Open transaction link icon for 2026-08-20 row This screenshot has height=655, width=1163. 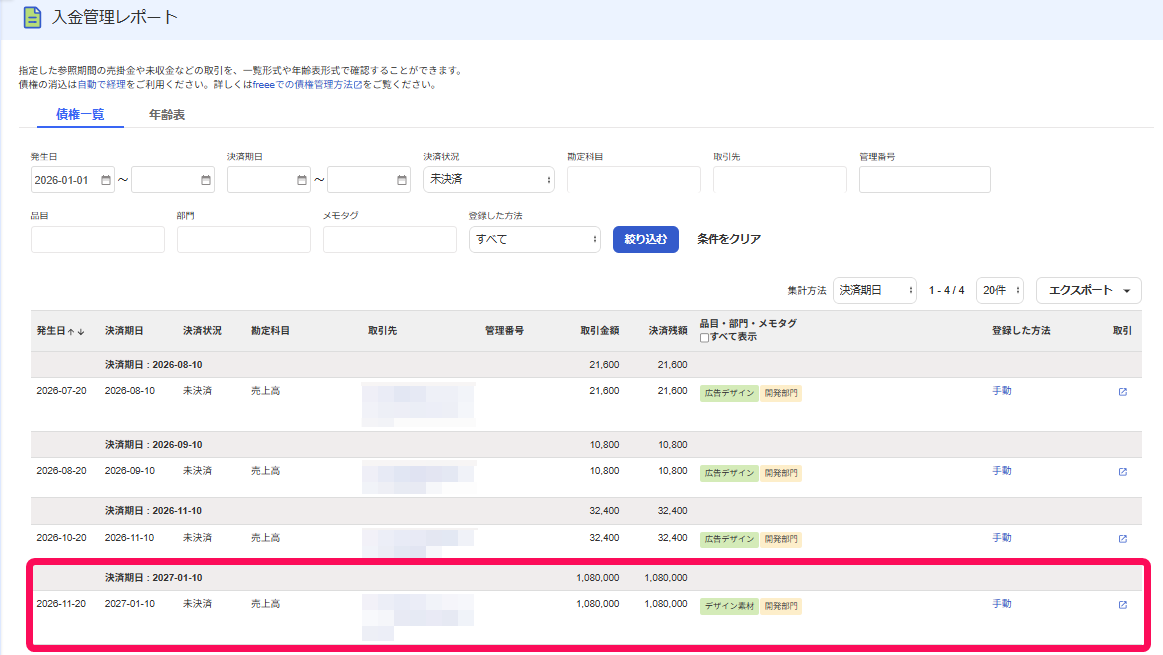(1123, 472)
